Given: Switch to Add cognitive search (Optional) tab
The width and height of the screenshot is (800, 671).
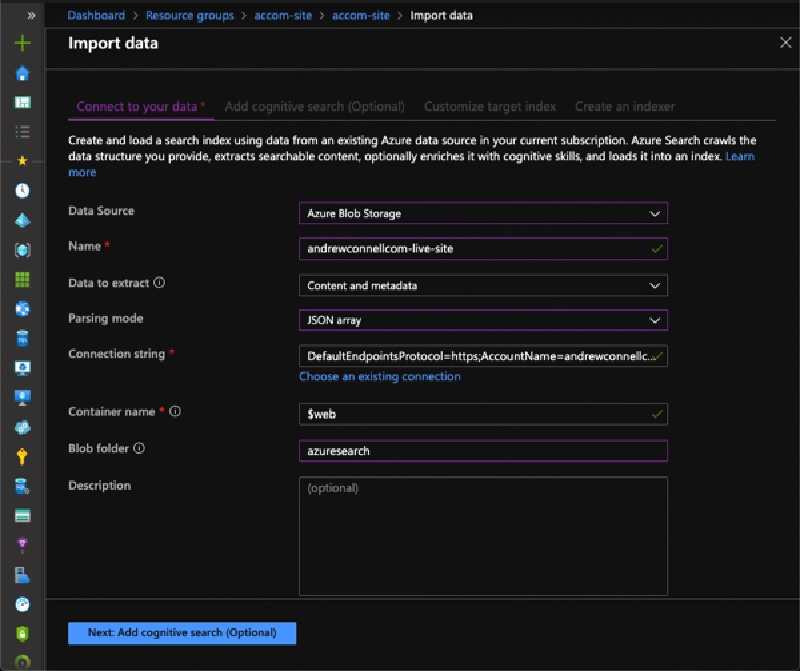Looking at the screenshot, I should (x=315, y=106).
